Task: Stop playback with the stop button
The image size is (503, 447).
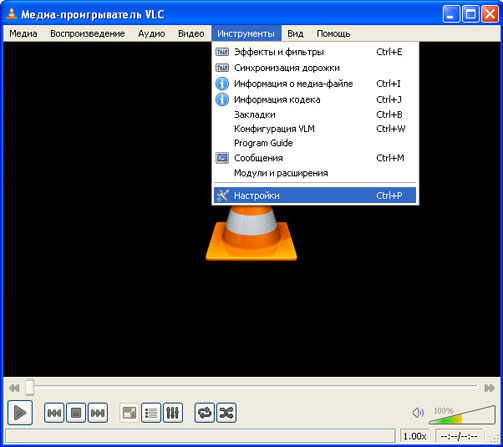Action: click(x=76, y=413)
